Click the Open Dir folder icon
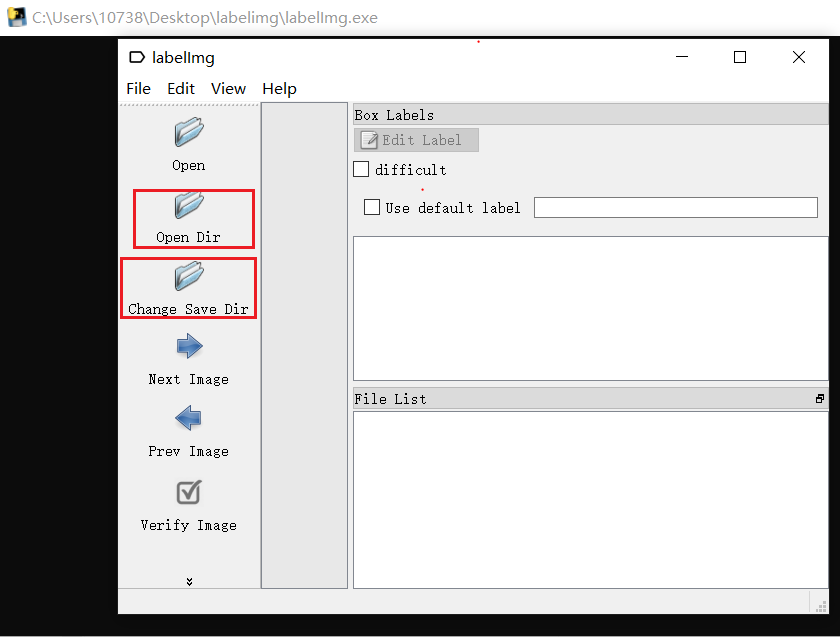The height and width of the screenshot is (637, 840). click(x=189, y=205)
